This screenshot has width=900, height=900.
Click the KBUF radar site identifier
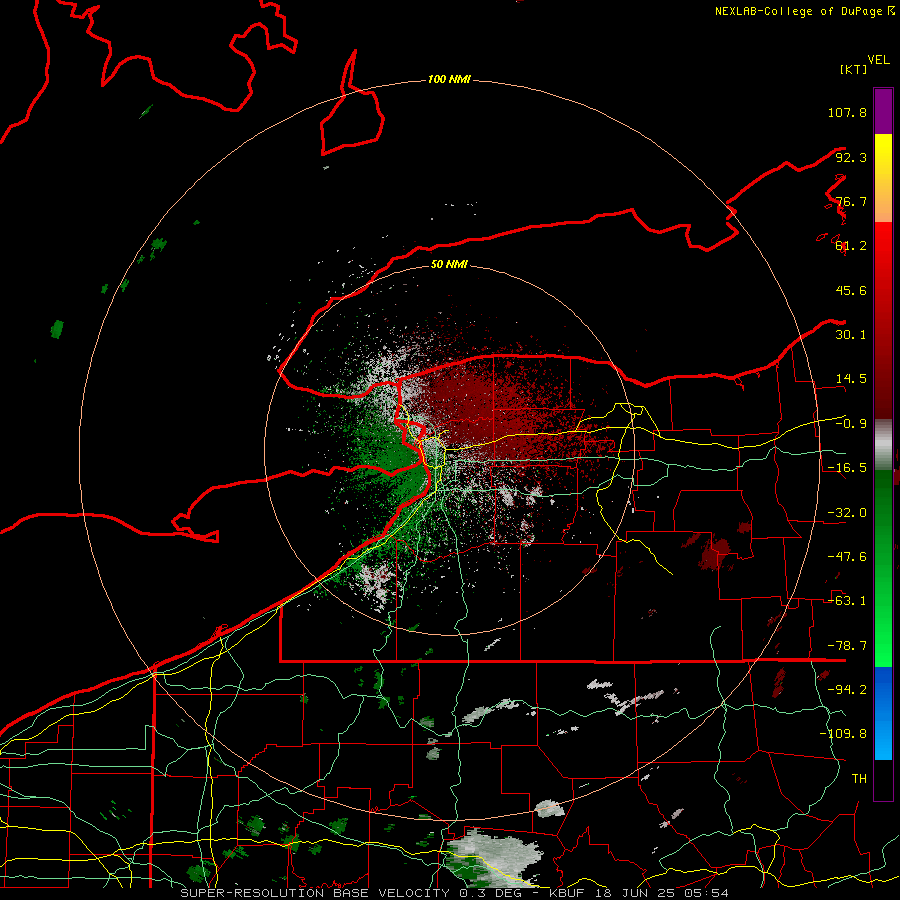coord(567,893)
